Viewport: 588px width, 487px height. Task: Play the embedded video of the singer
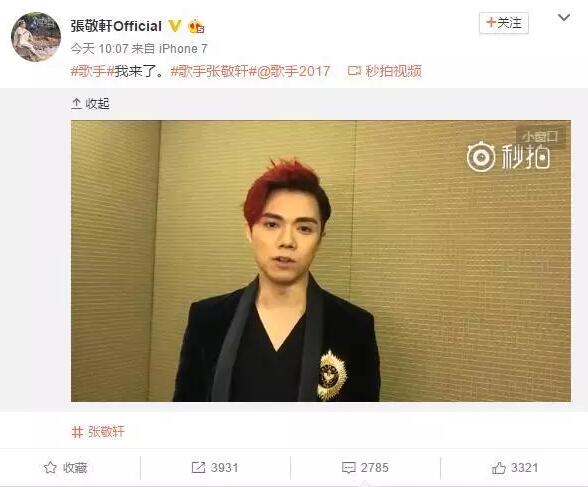point(321,261)
